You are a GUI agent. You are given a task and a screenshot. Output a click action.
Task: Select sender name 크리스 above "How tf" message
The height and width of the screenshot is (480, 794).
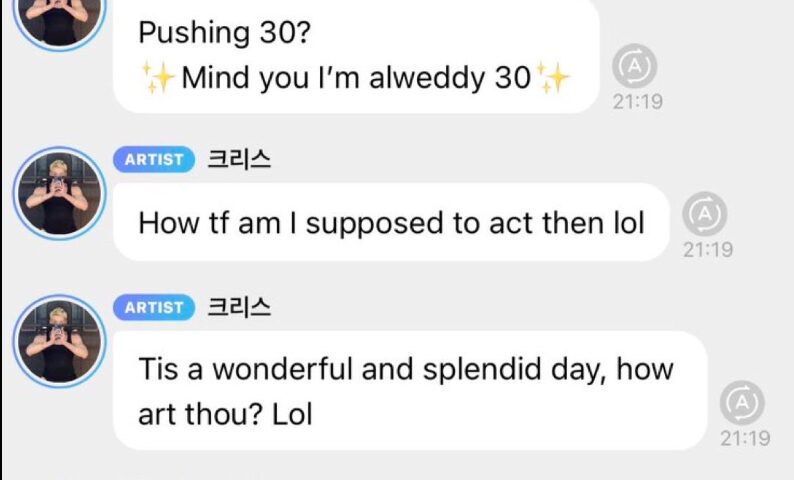[x=238, y=160]
